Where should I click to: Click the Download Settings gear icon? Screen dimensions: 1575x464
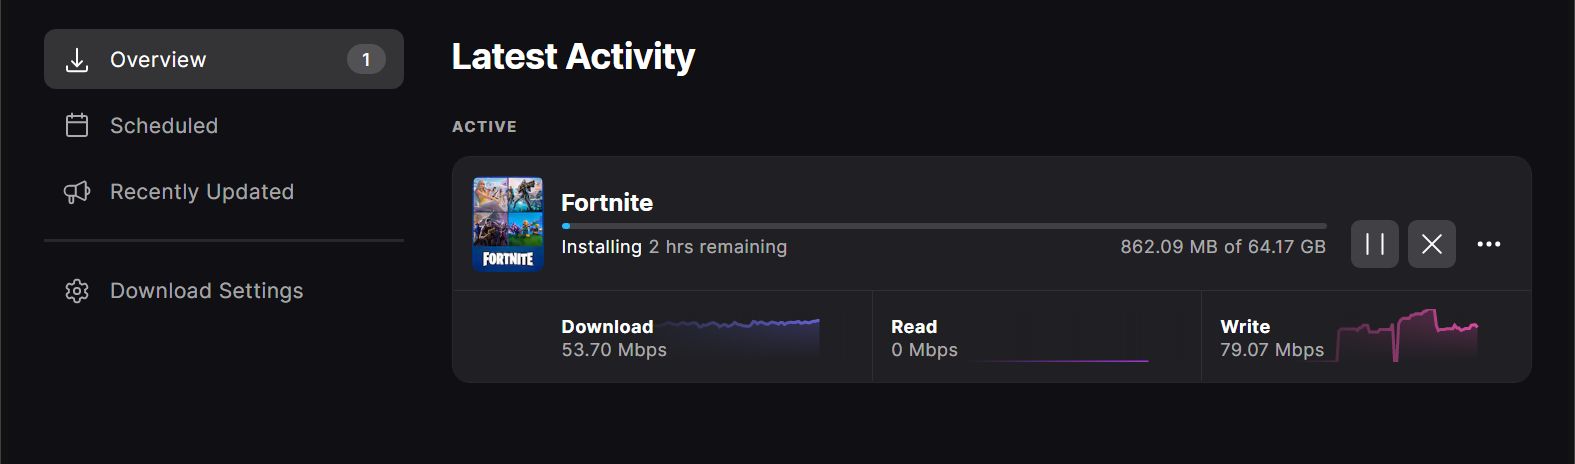pos(77,291)
